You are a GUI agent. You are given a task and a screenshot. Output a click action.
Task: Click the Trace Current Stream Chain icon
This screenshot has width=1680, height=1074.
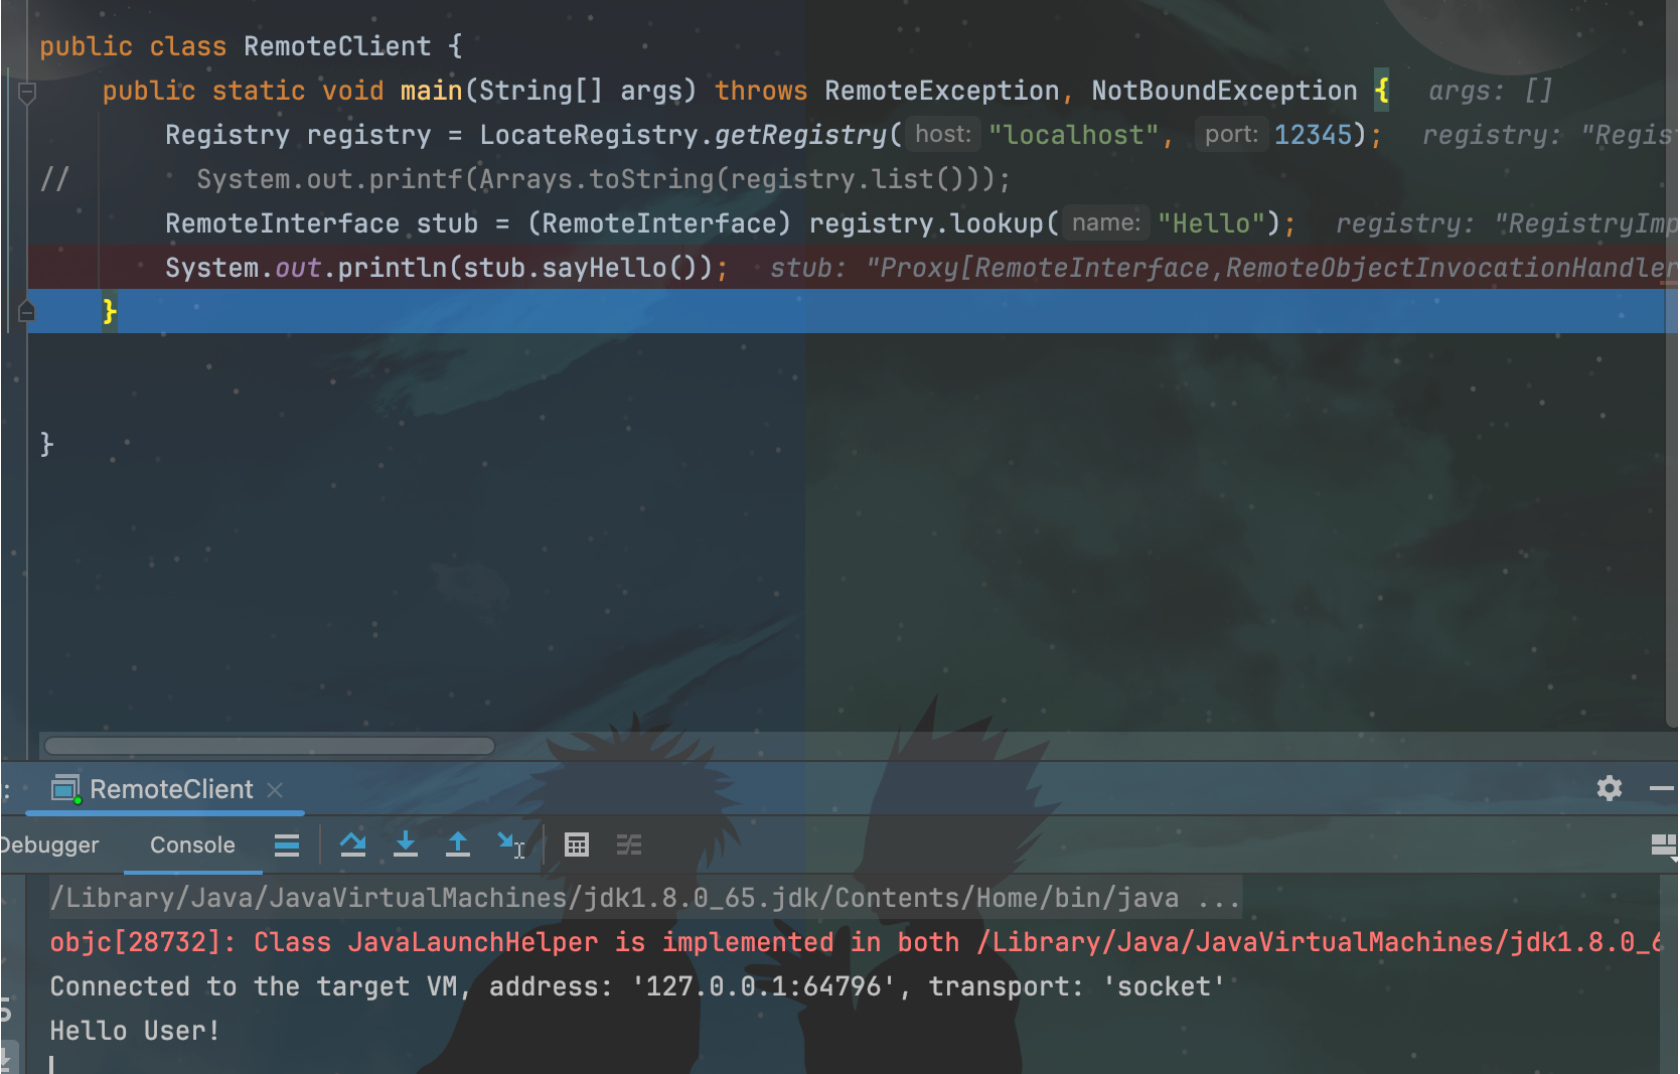click(629, 845)
